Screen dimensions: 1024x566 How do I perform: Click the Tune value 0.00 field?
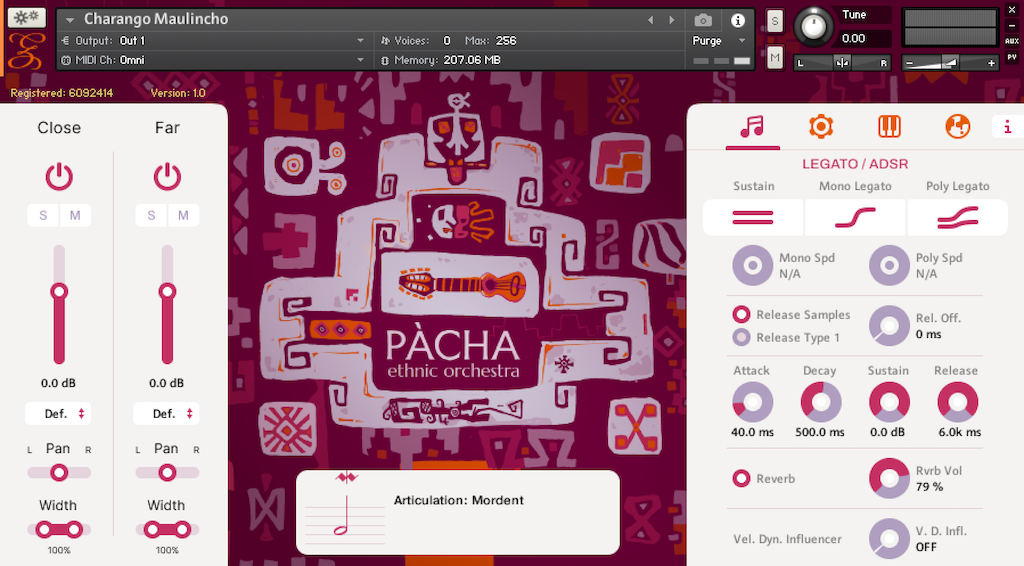(865, 39)
